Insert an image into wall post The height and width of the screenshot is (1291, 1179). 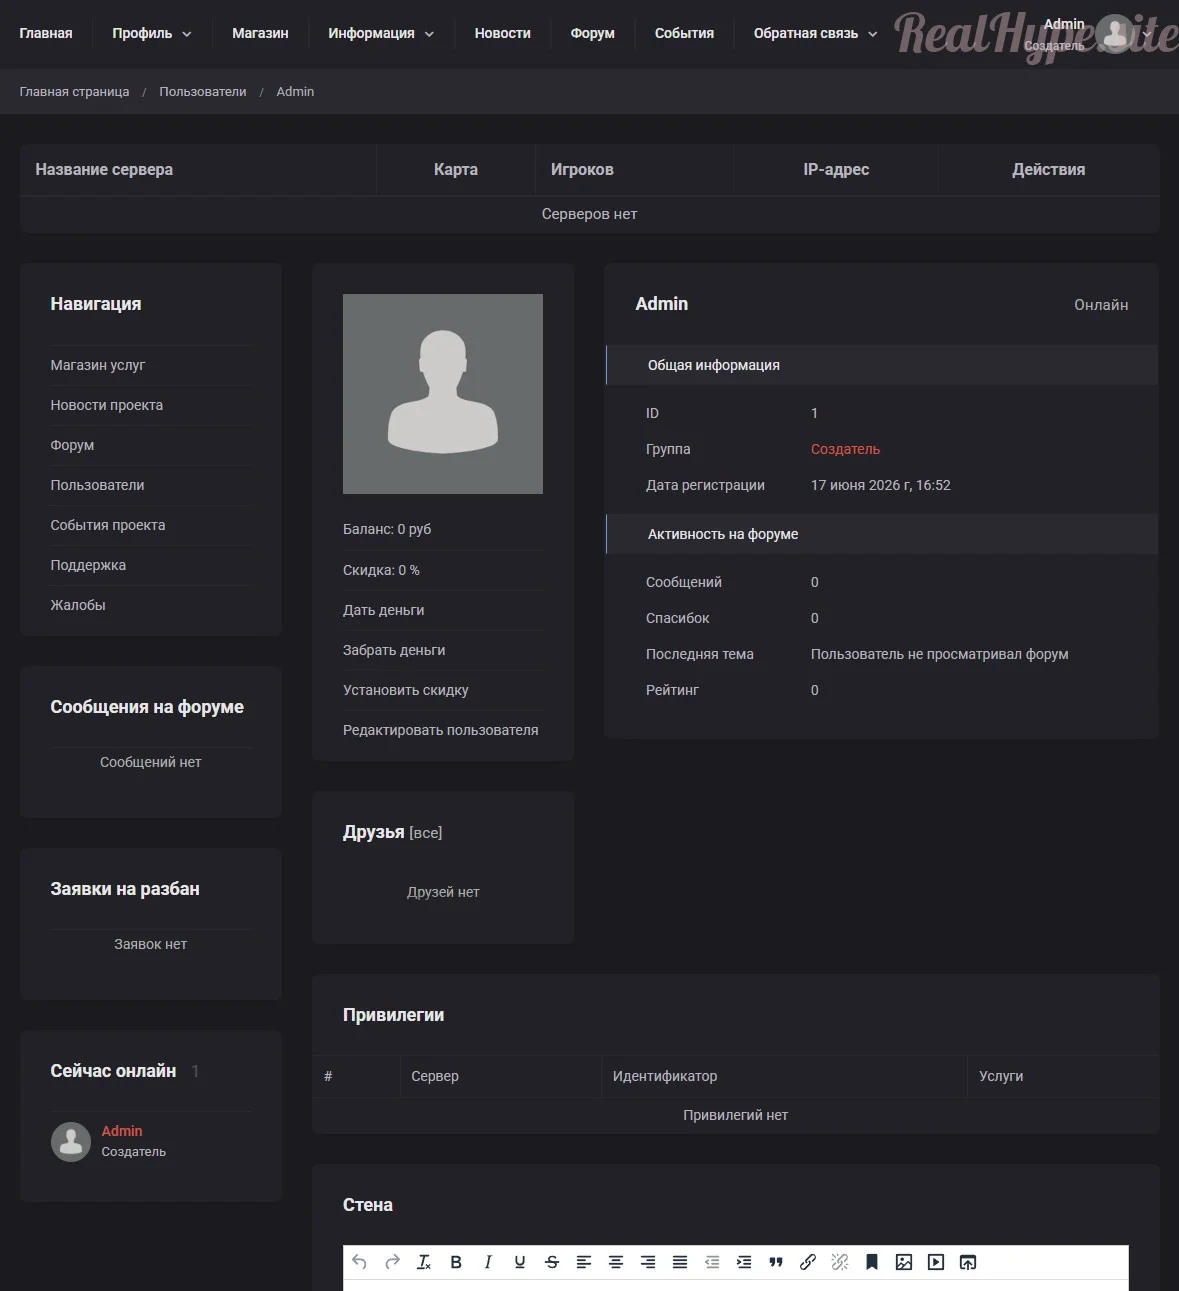904,1262
